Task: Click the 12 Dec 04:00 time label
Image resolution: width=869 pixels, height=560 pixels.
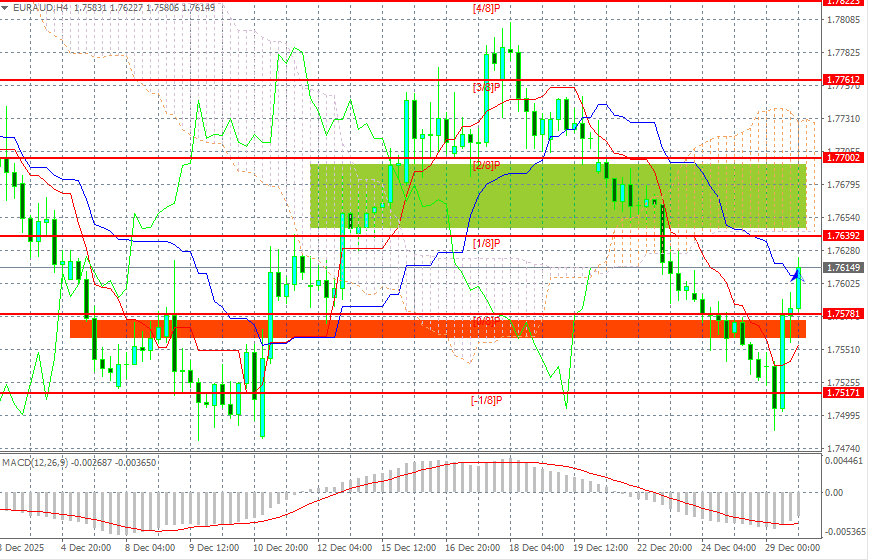Action: click(345, 548)
